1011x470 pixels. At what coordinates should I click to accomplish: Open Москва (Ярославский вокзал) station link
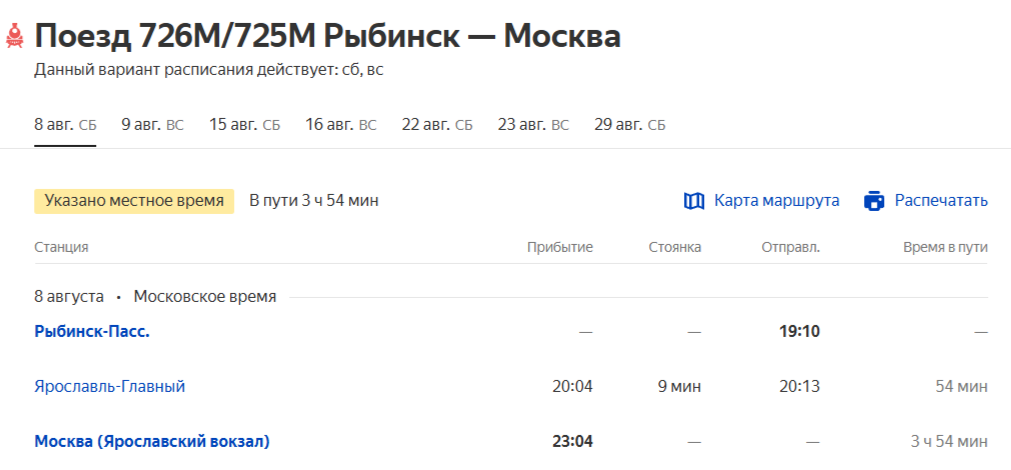point(152,442)
